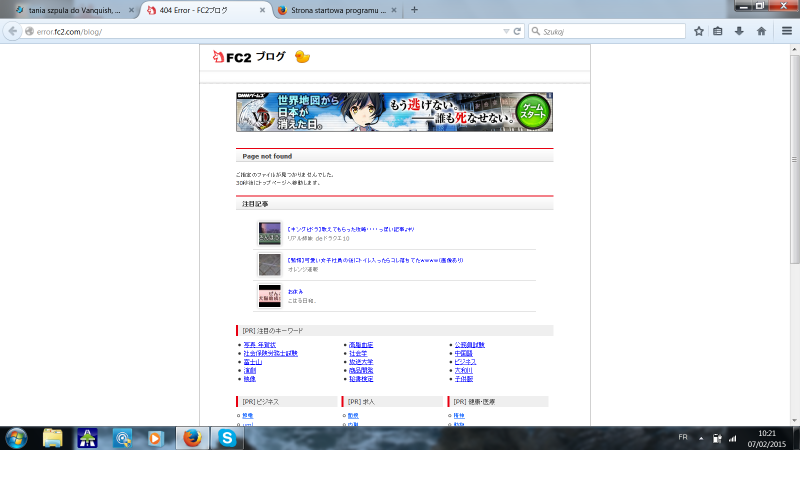Expand hidden system tray icons arrow

pos(701,438)
